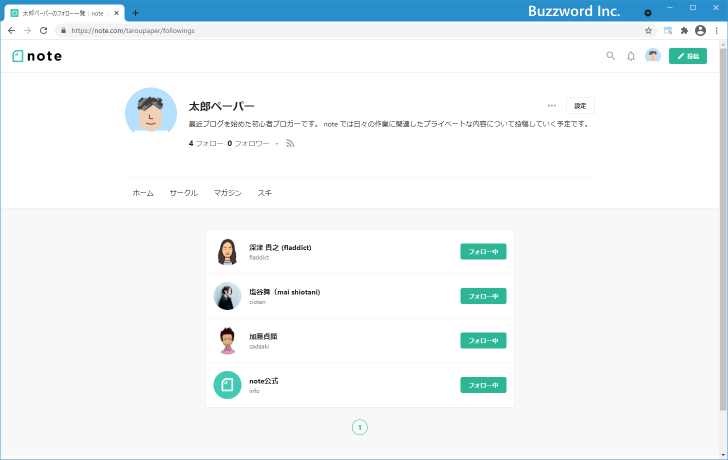Click the sadaaki username text

click(x=259, y=347)
